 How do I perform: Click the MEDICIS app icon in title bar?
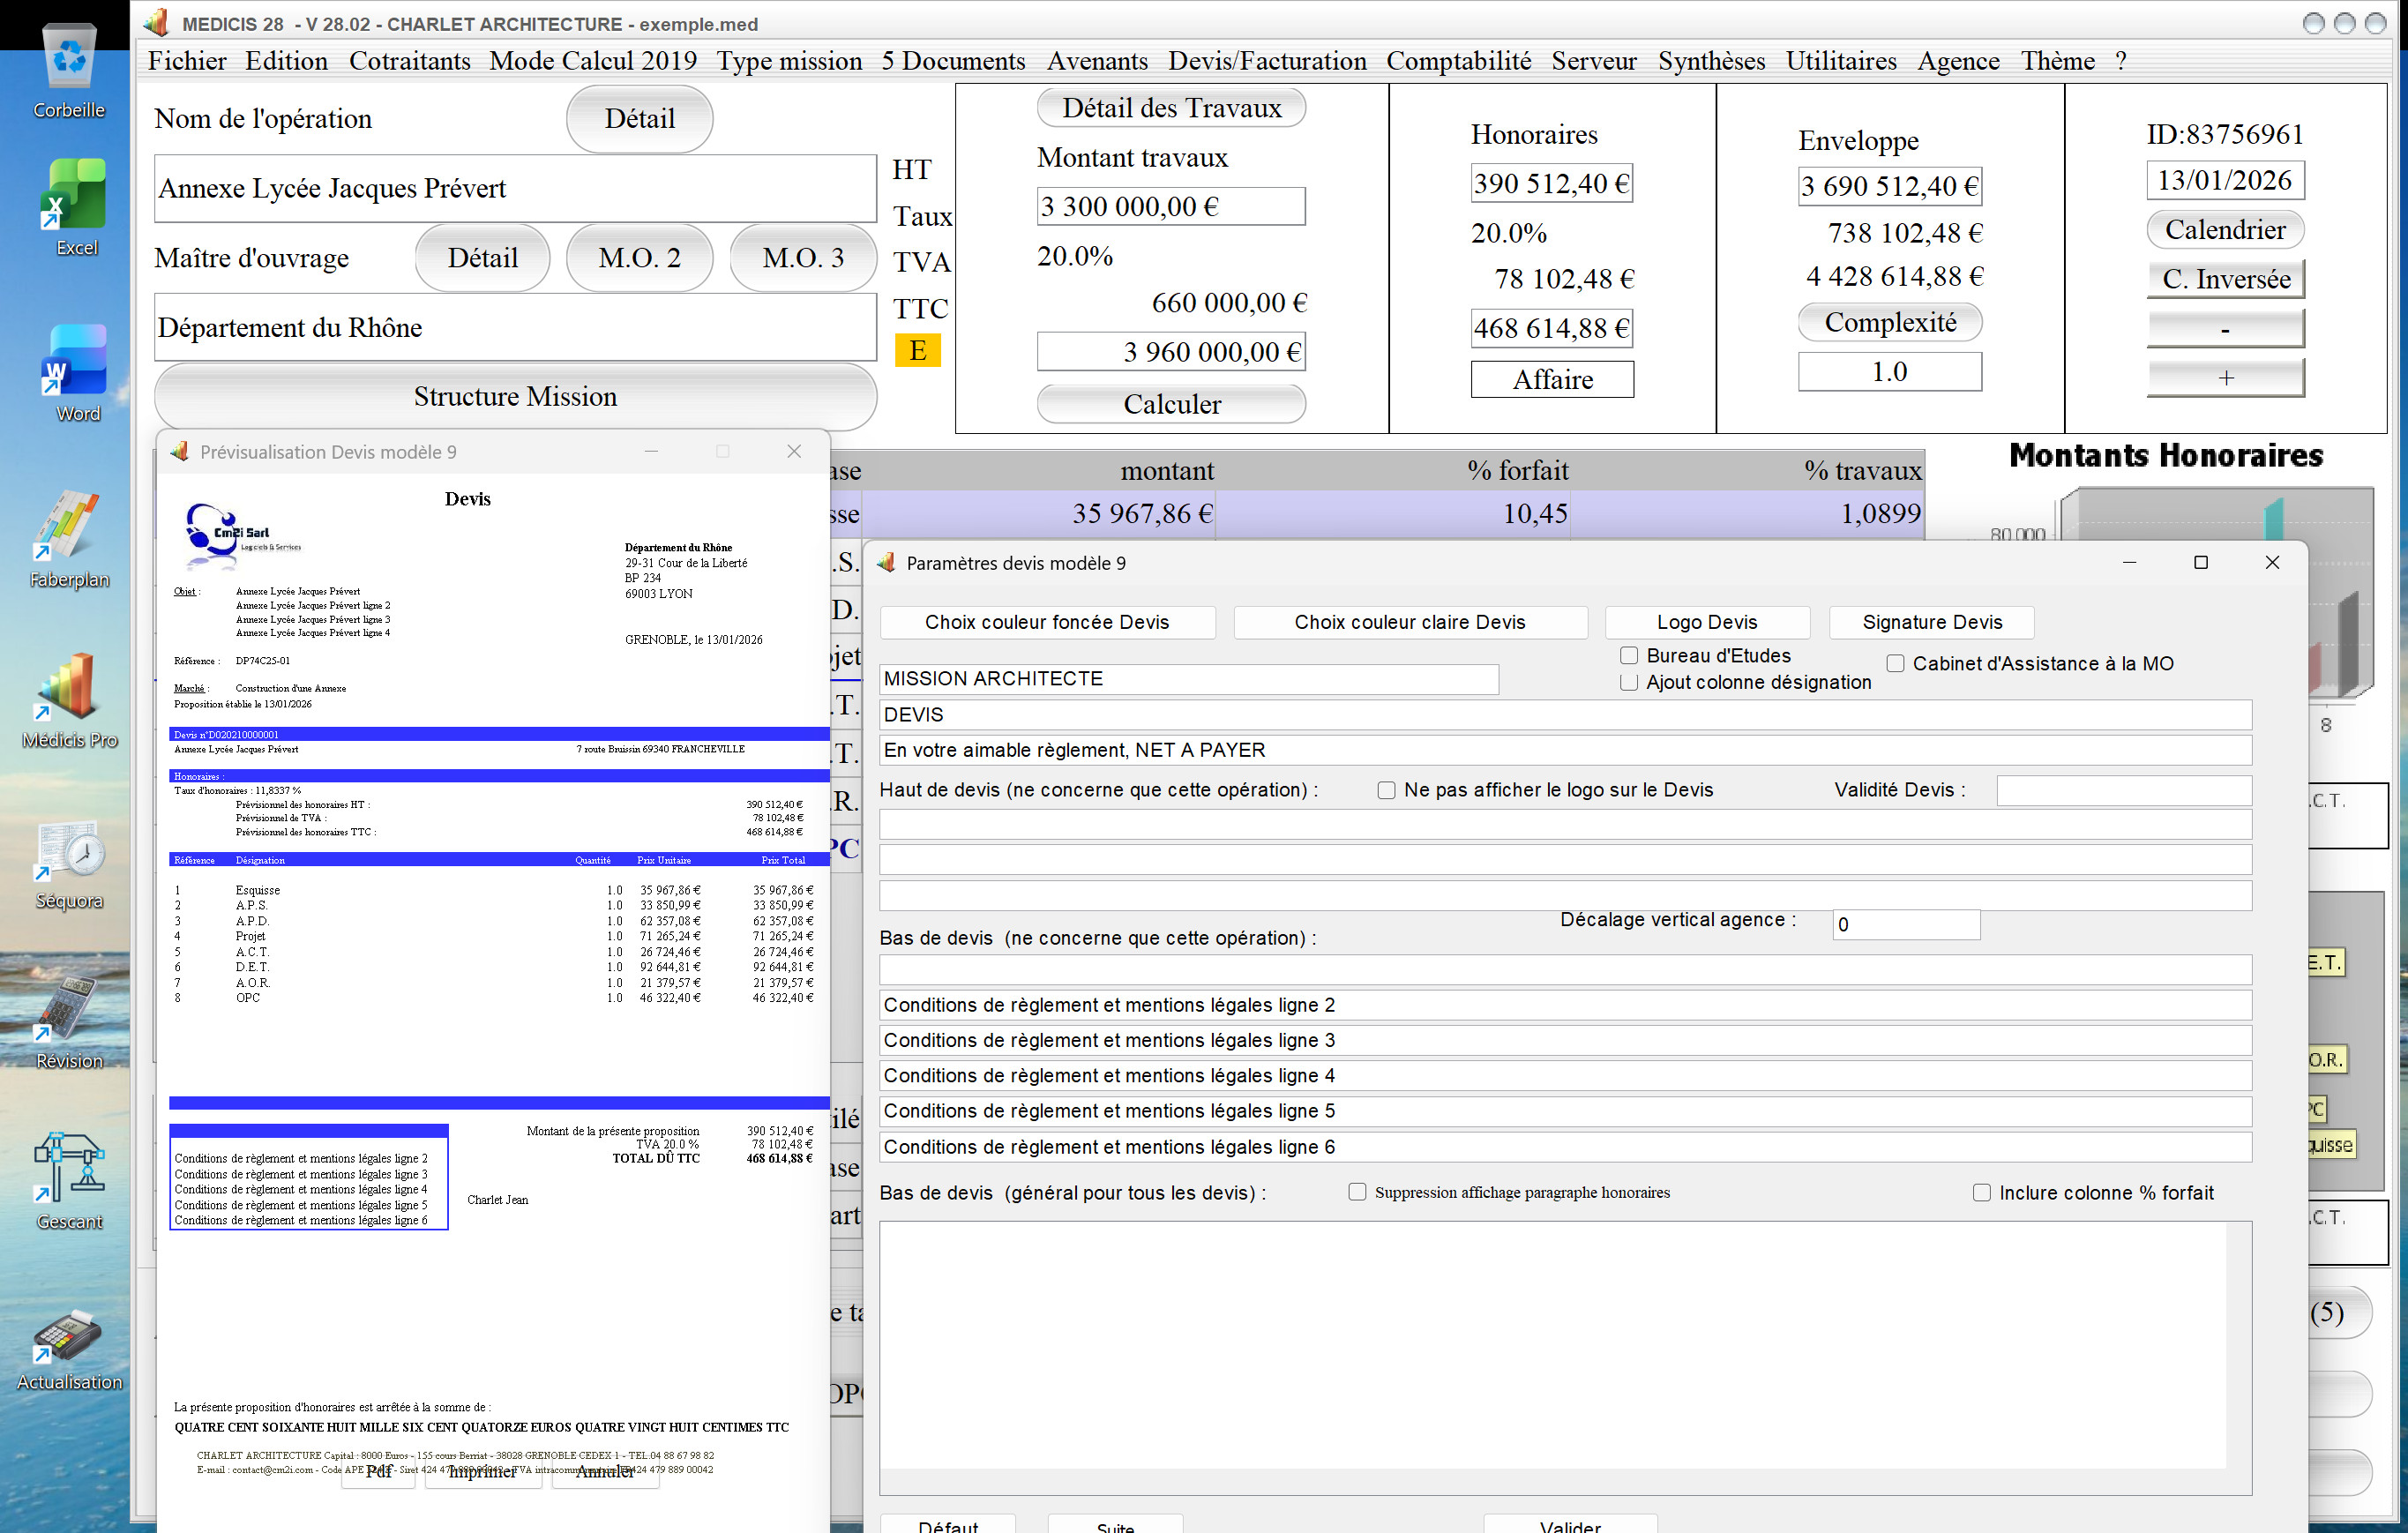click(156, 22)
